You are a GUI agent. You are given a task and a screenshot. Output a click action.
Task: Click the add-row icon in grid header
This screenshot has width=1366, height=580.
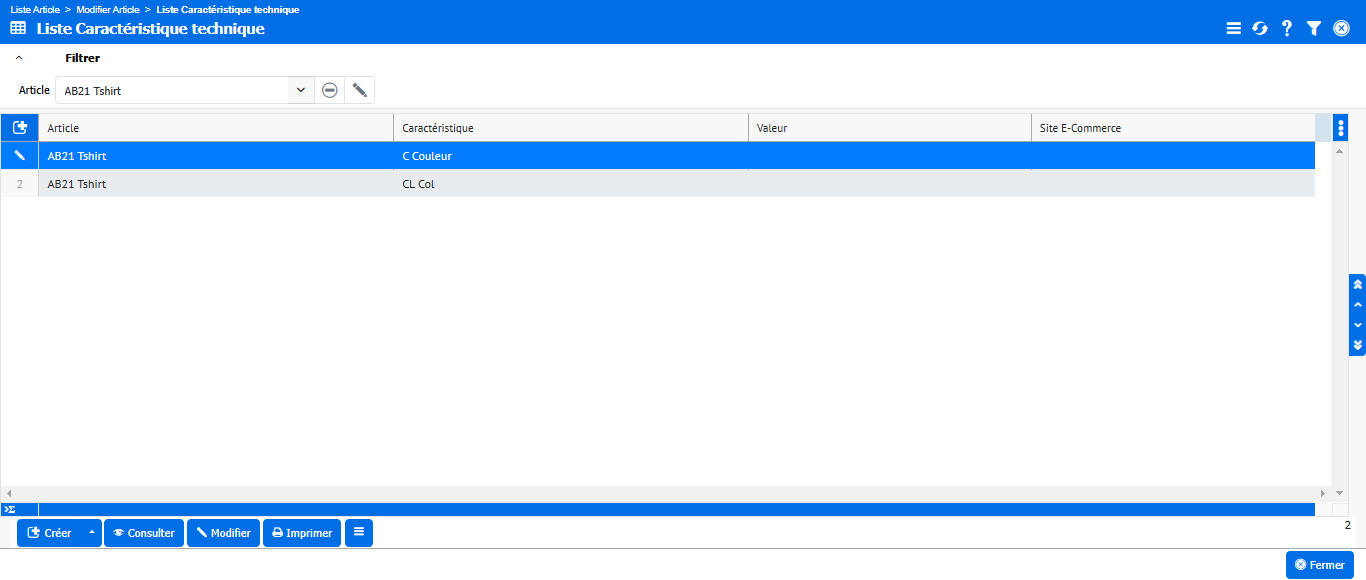tap(19, 128)
